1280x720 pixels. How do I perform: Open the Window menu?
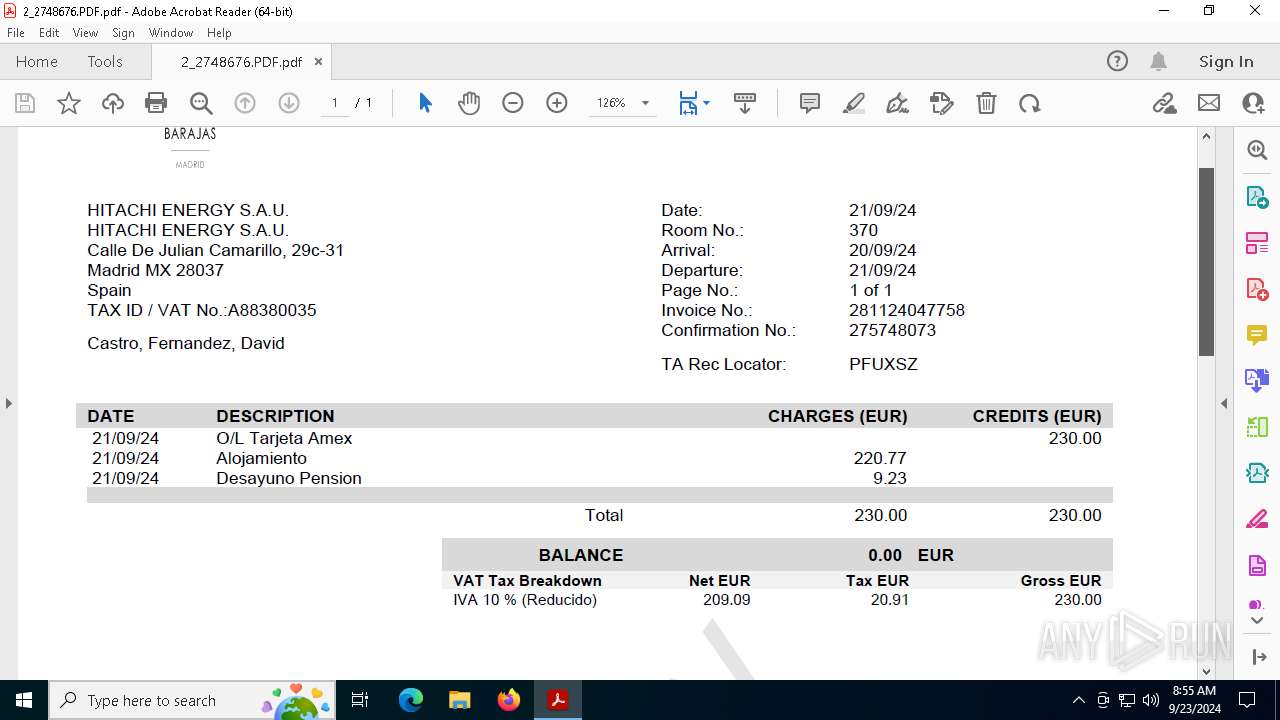coord(171,33)
